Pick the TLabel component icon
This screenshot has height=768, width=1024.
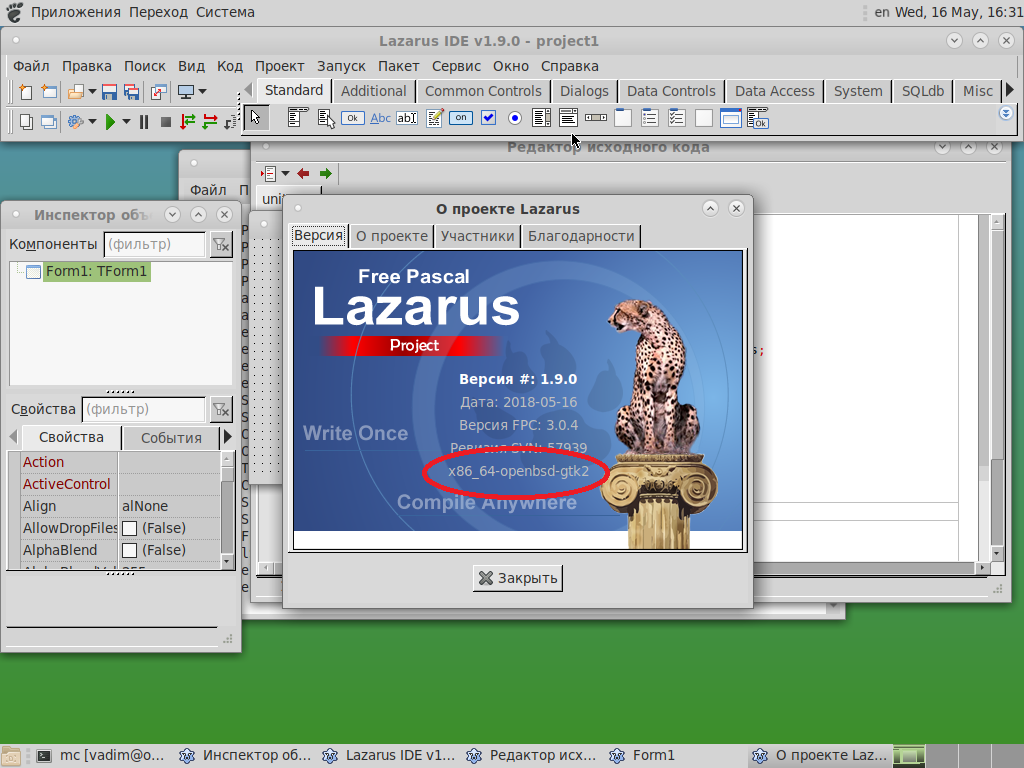(x=380, y=118)
